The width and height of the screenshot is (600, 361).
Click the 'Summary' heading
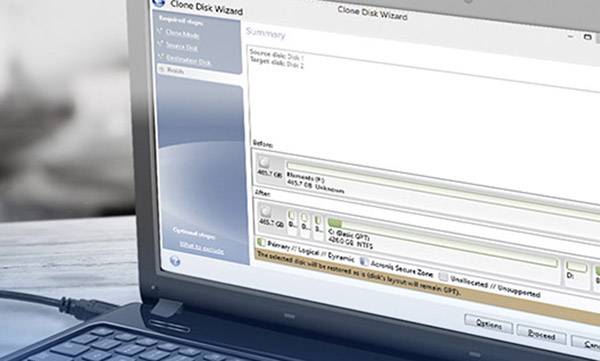(266, 33)
